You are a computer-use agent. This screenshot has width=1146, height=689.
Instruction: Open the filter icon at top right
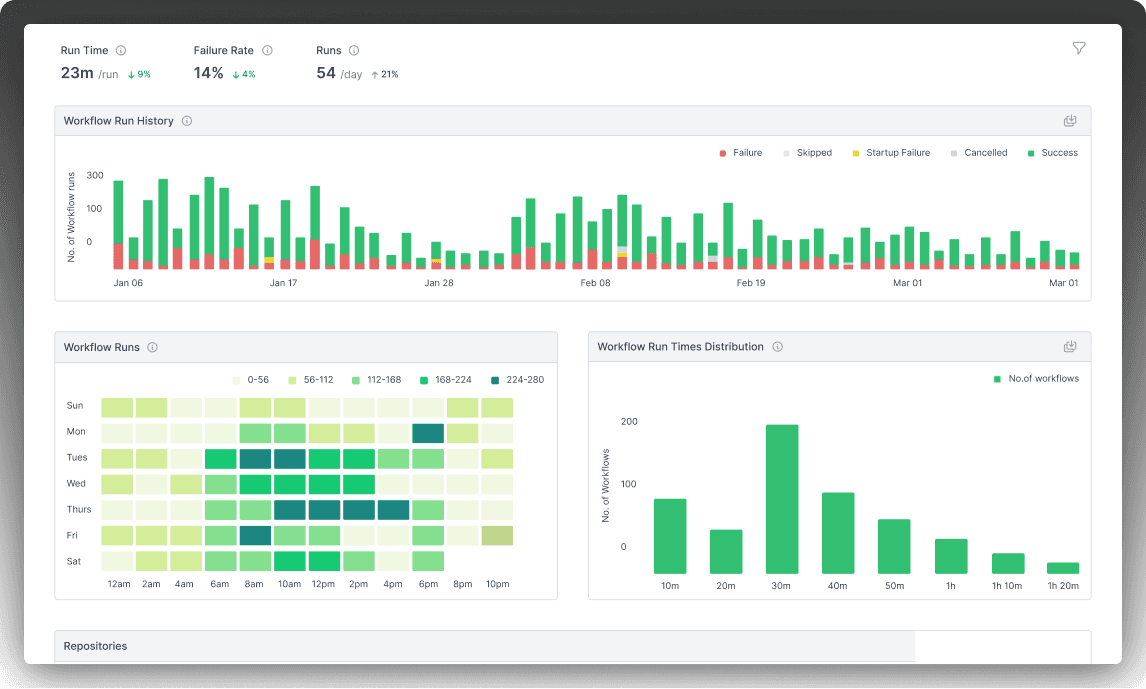(x=1078, y=47)
